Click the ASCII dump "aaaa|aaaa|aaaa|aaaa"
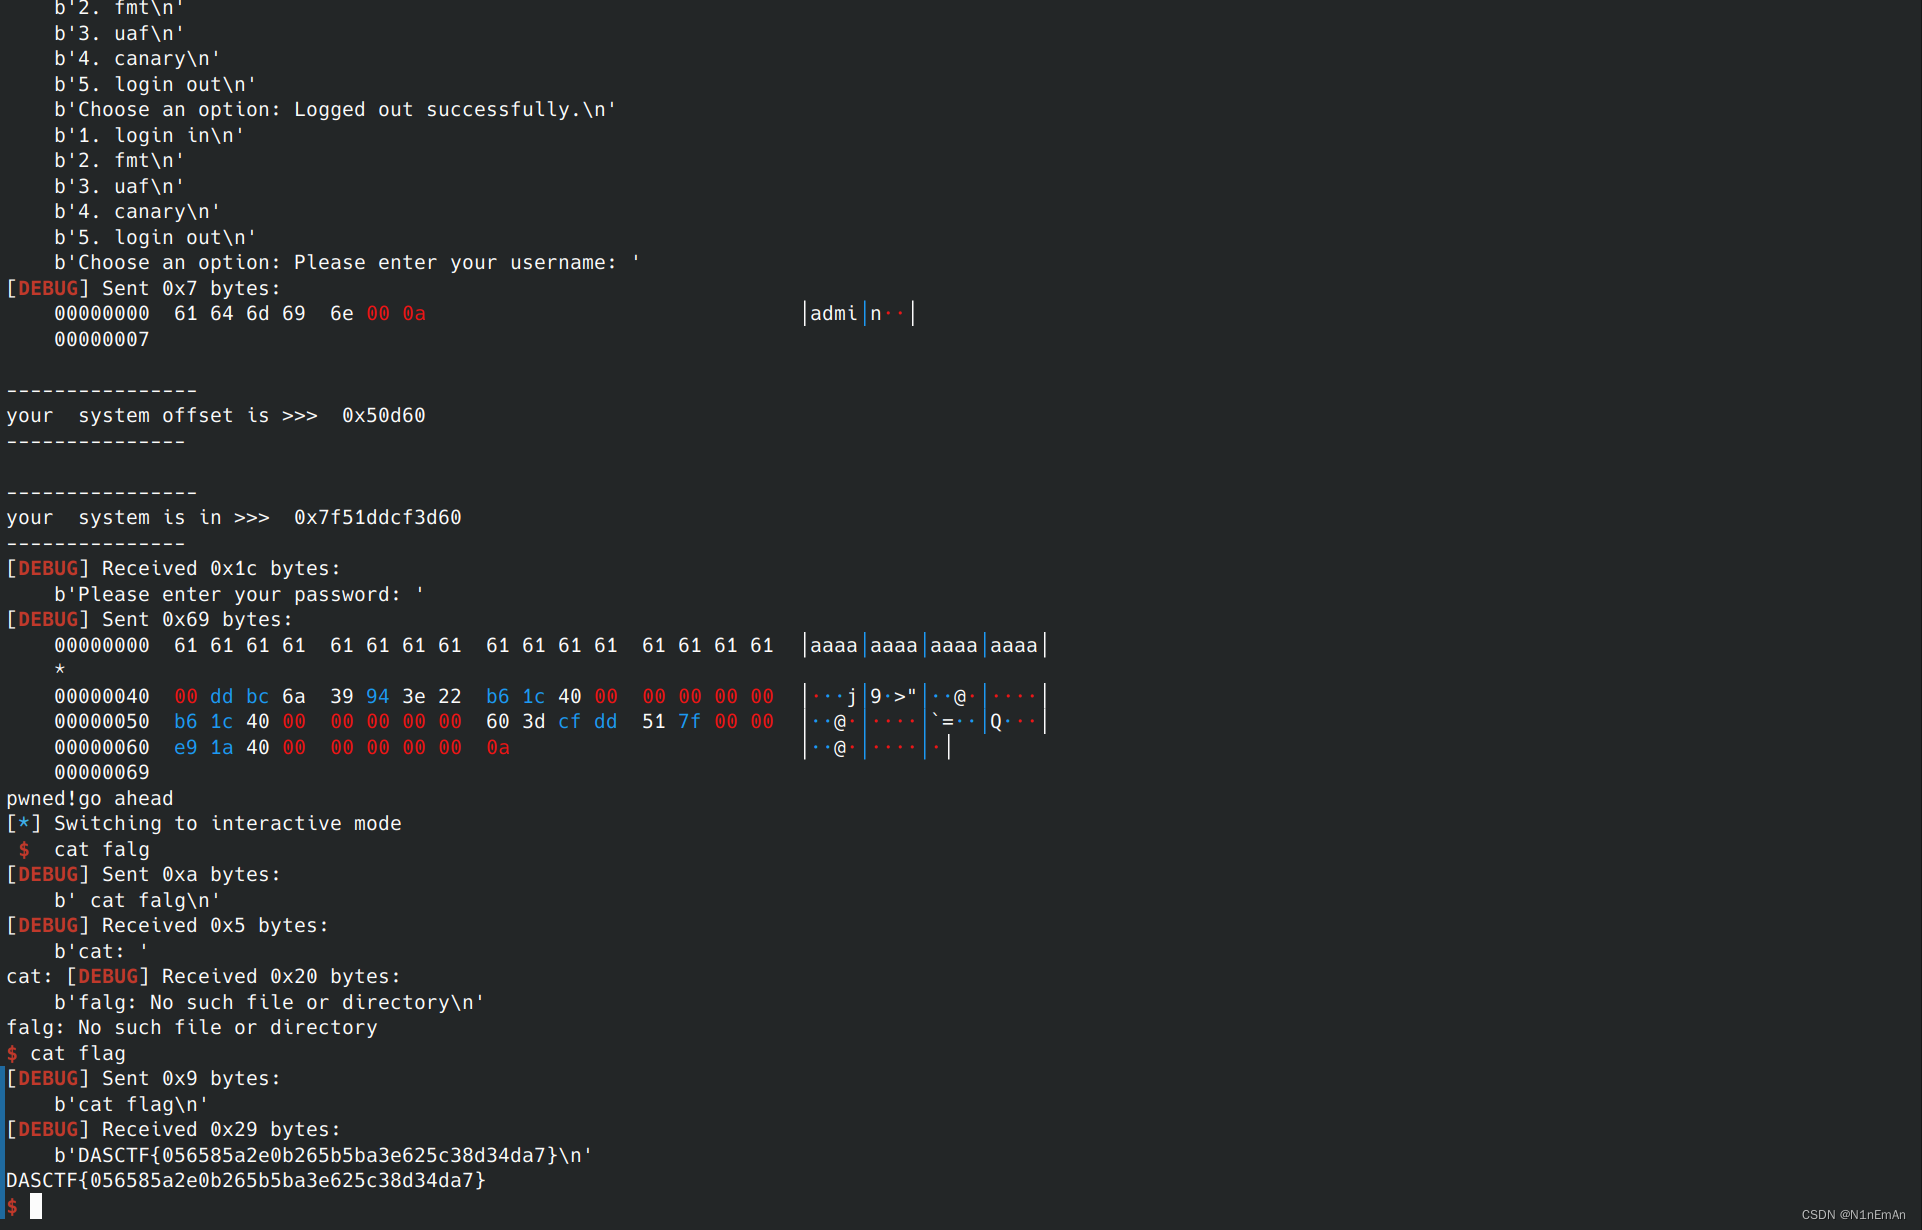The image size is (1922, 1230). coord(925,645)
